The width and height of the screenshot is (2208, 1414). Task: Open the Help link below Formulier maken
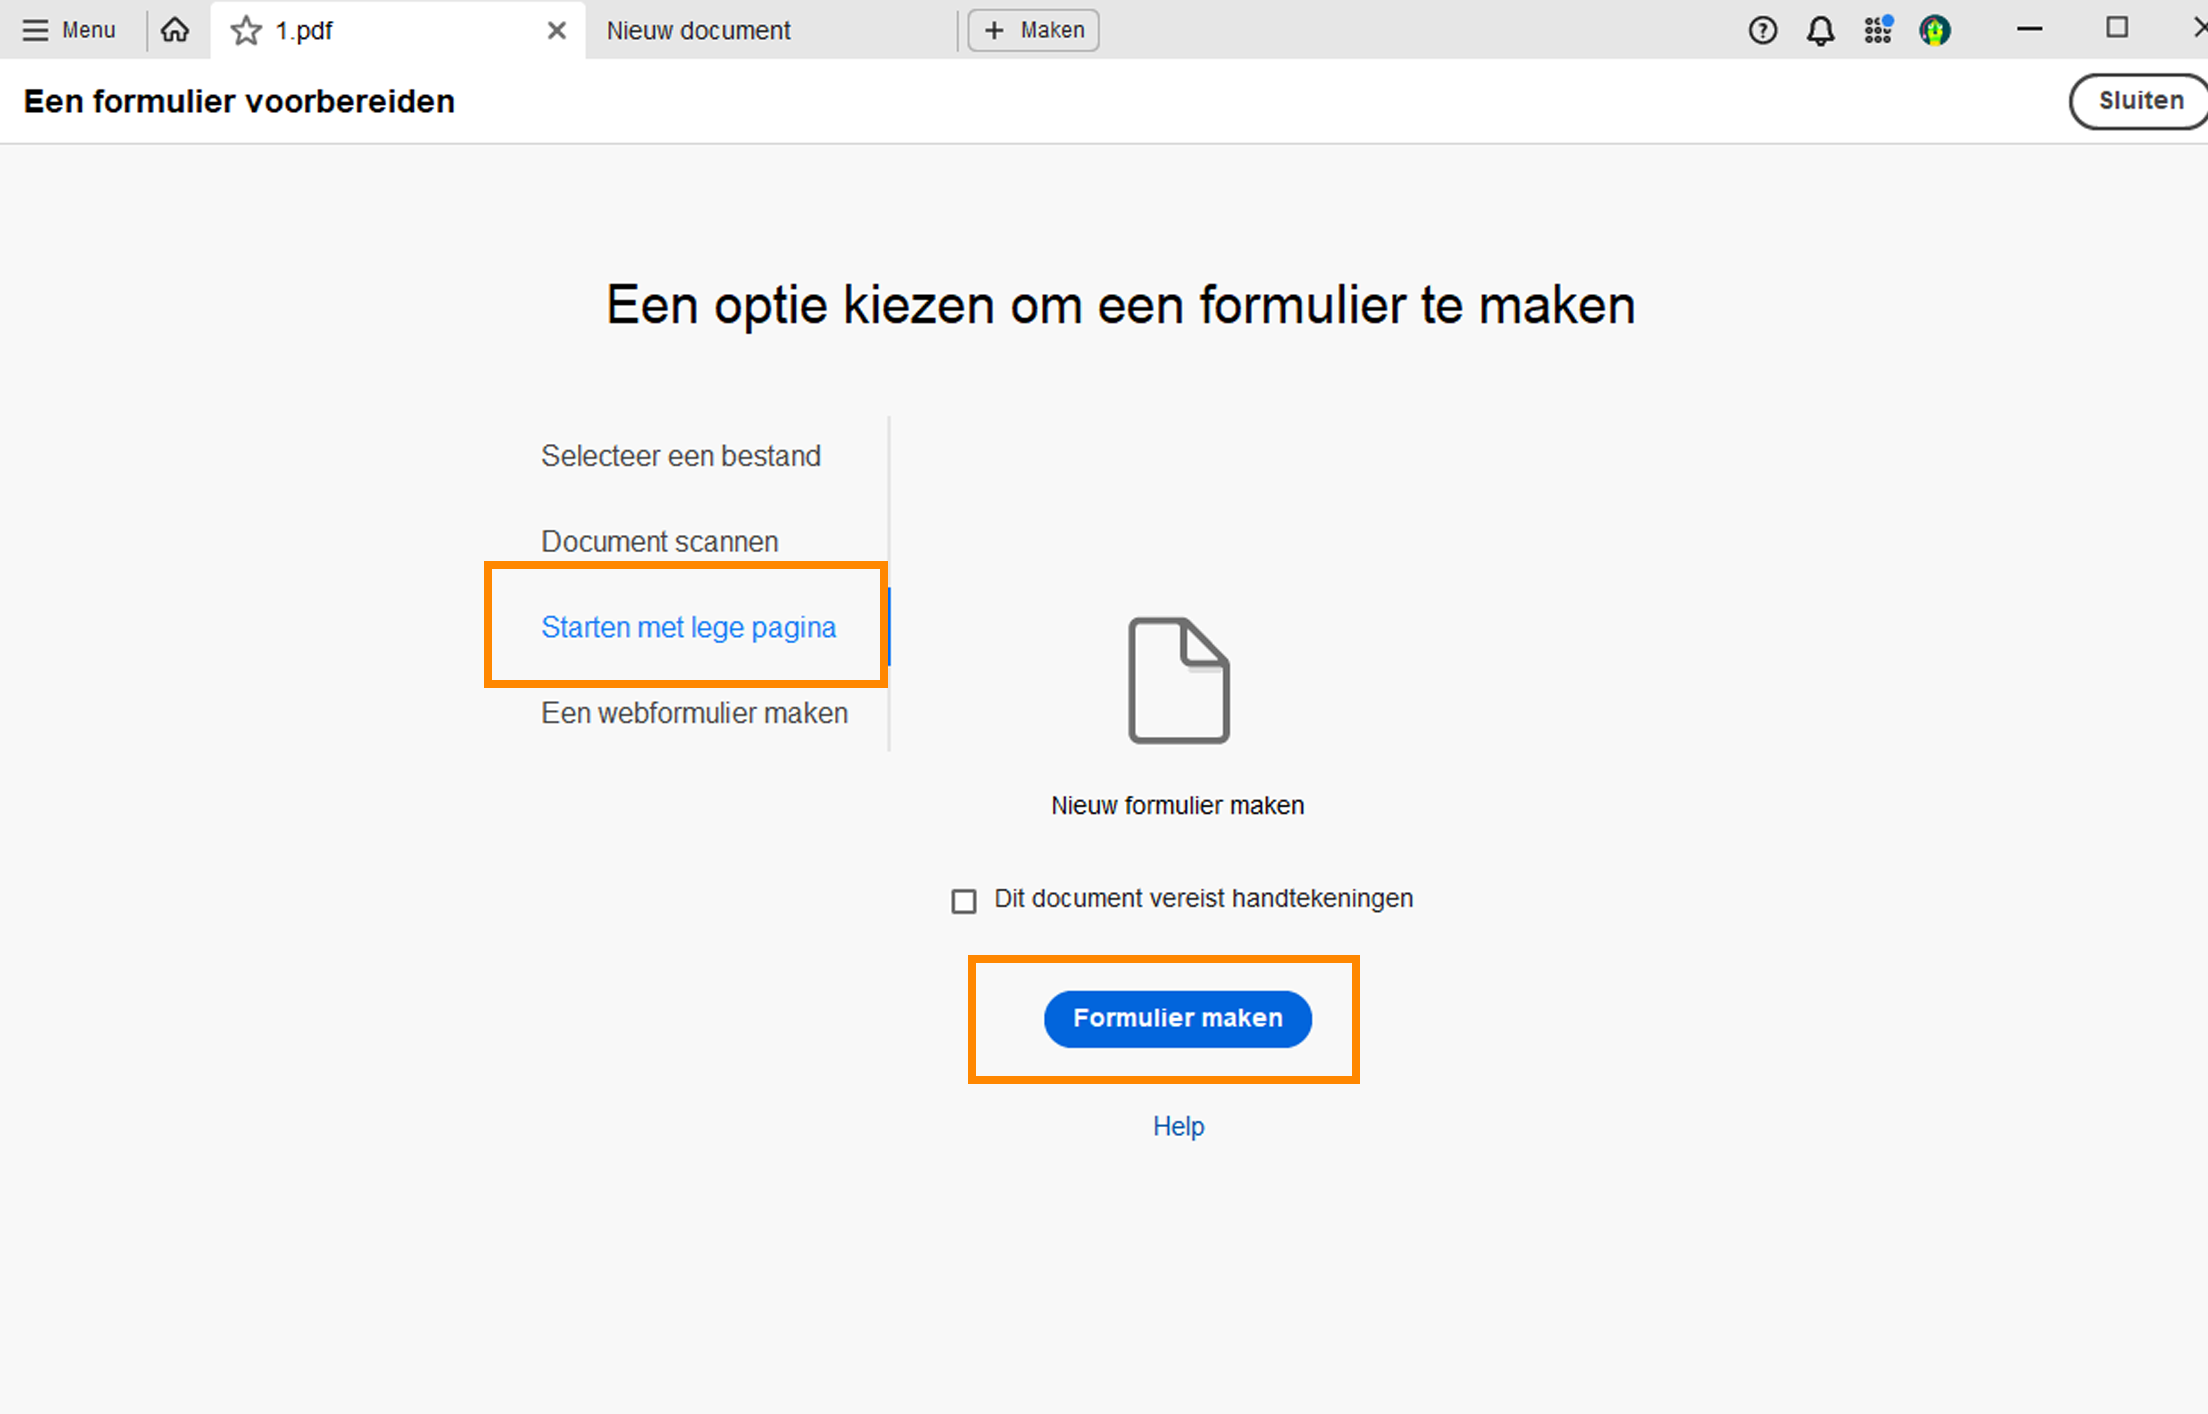pyautogui.click(x=1179, y=1126)
